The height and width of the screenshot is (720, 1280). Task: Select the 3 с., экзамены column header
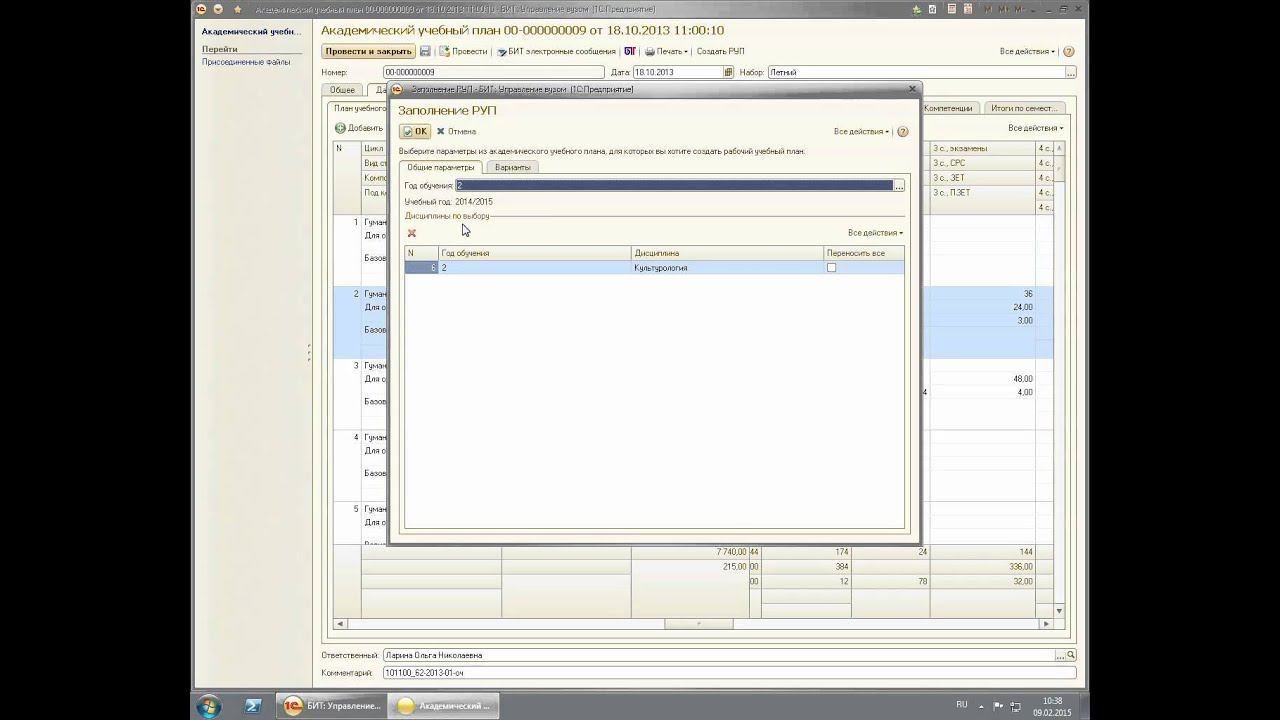pyautogui.click(x=983, y=148)
